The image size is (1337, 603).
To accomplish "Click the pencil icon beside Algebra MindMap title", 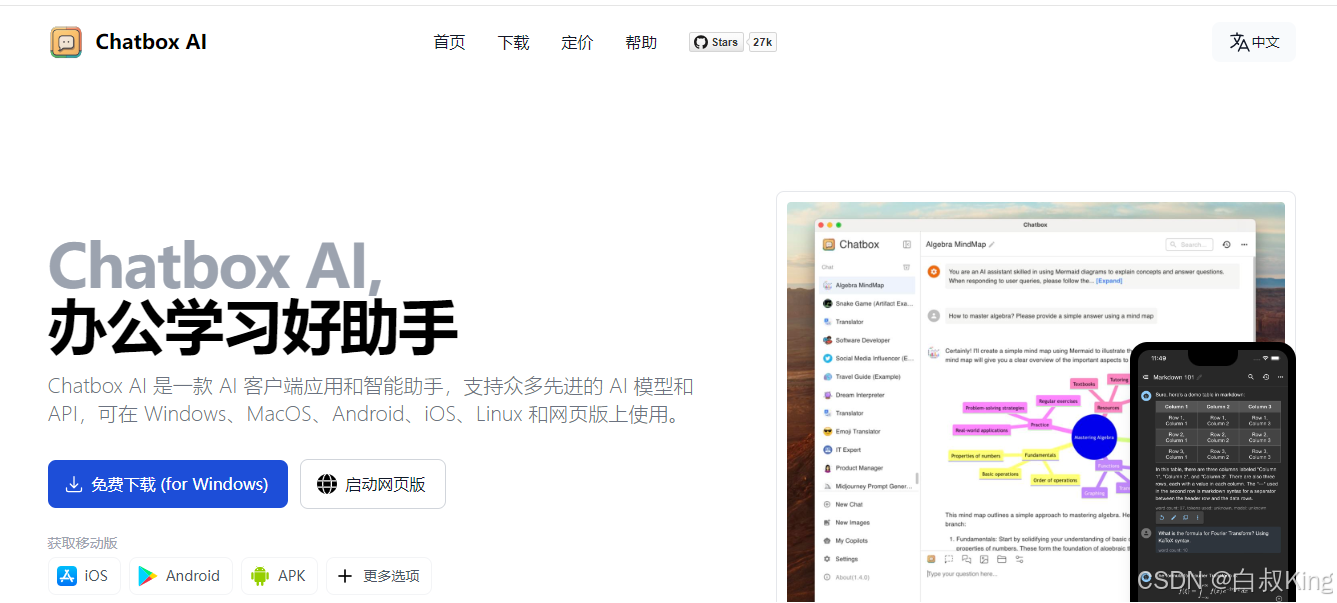I will pos(992,243).
